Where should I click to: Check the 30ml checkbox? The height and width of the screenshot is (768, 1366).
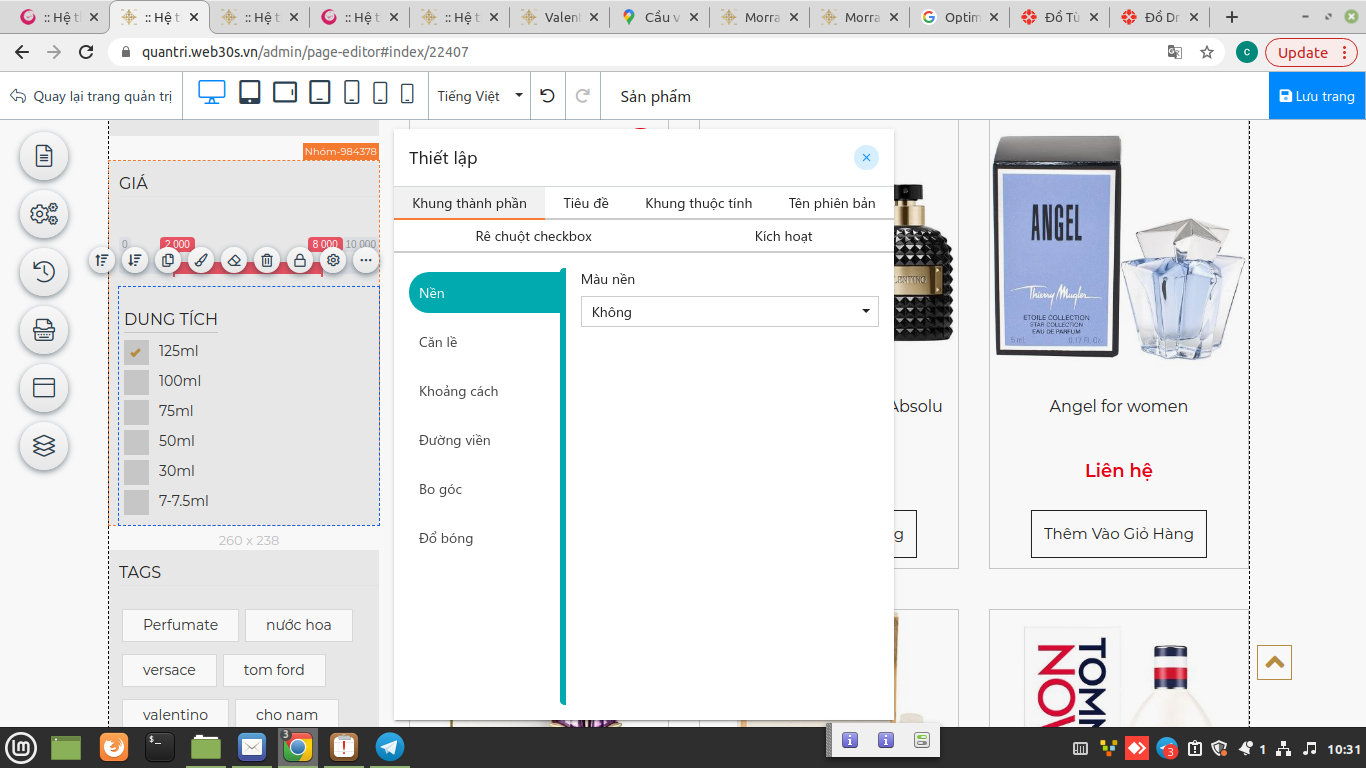click(136, 472)
